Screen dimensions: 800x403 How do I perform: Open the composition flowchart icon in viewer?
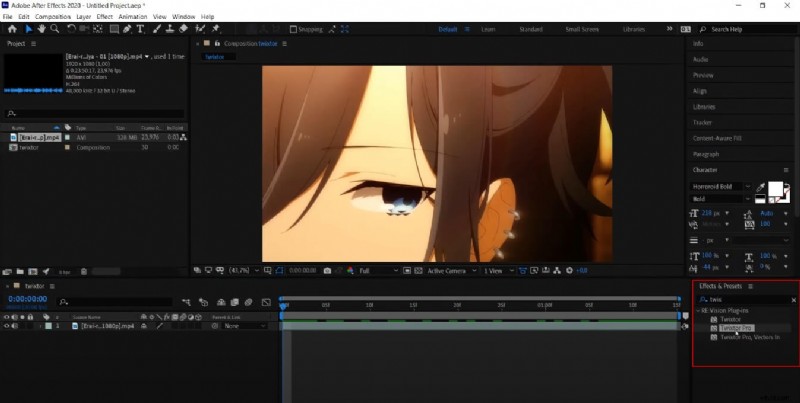(x=557, y=271)
